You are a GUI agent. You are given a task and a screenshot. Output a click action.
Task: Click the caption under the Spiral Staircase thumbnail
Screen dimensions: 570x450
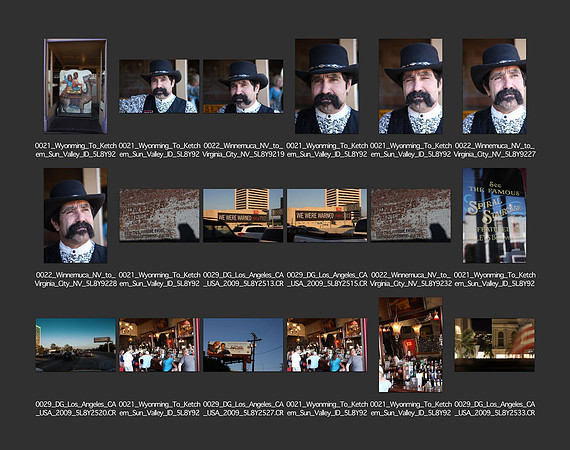pyautogui.click(x=494, y=279)
